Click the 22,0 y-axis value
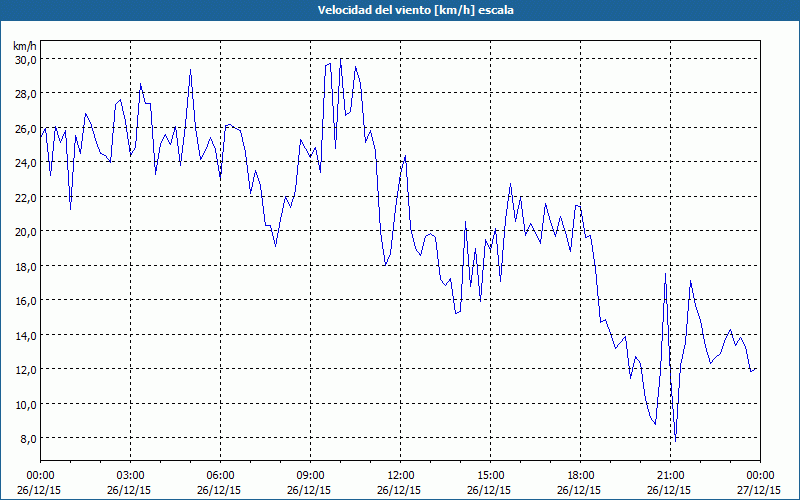The width and height of the screenshot is (800, 500). 26,197
